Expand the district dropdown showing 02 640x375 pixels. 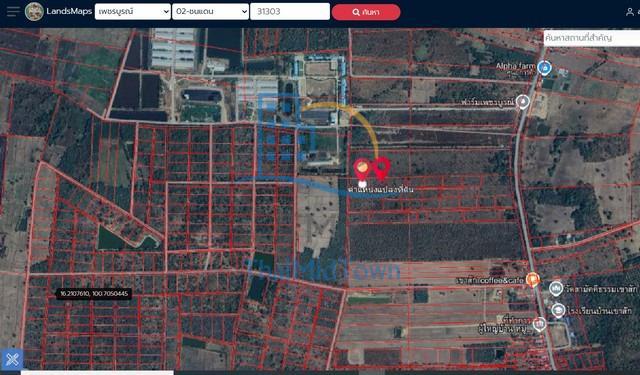210,11
